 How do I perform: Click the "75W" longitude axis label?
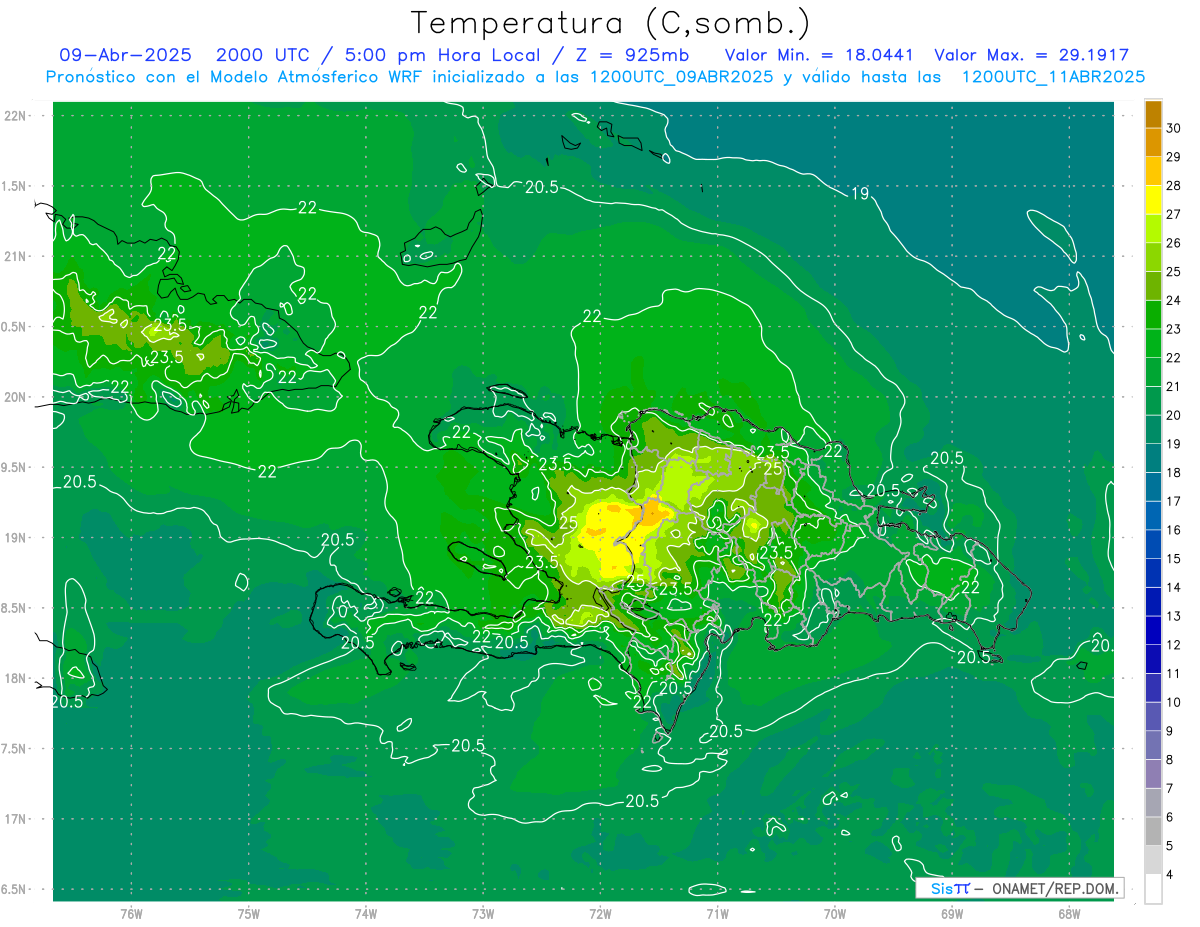tap(249, 914)
